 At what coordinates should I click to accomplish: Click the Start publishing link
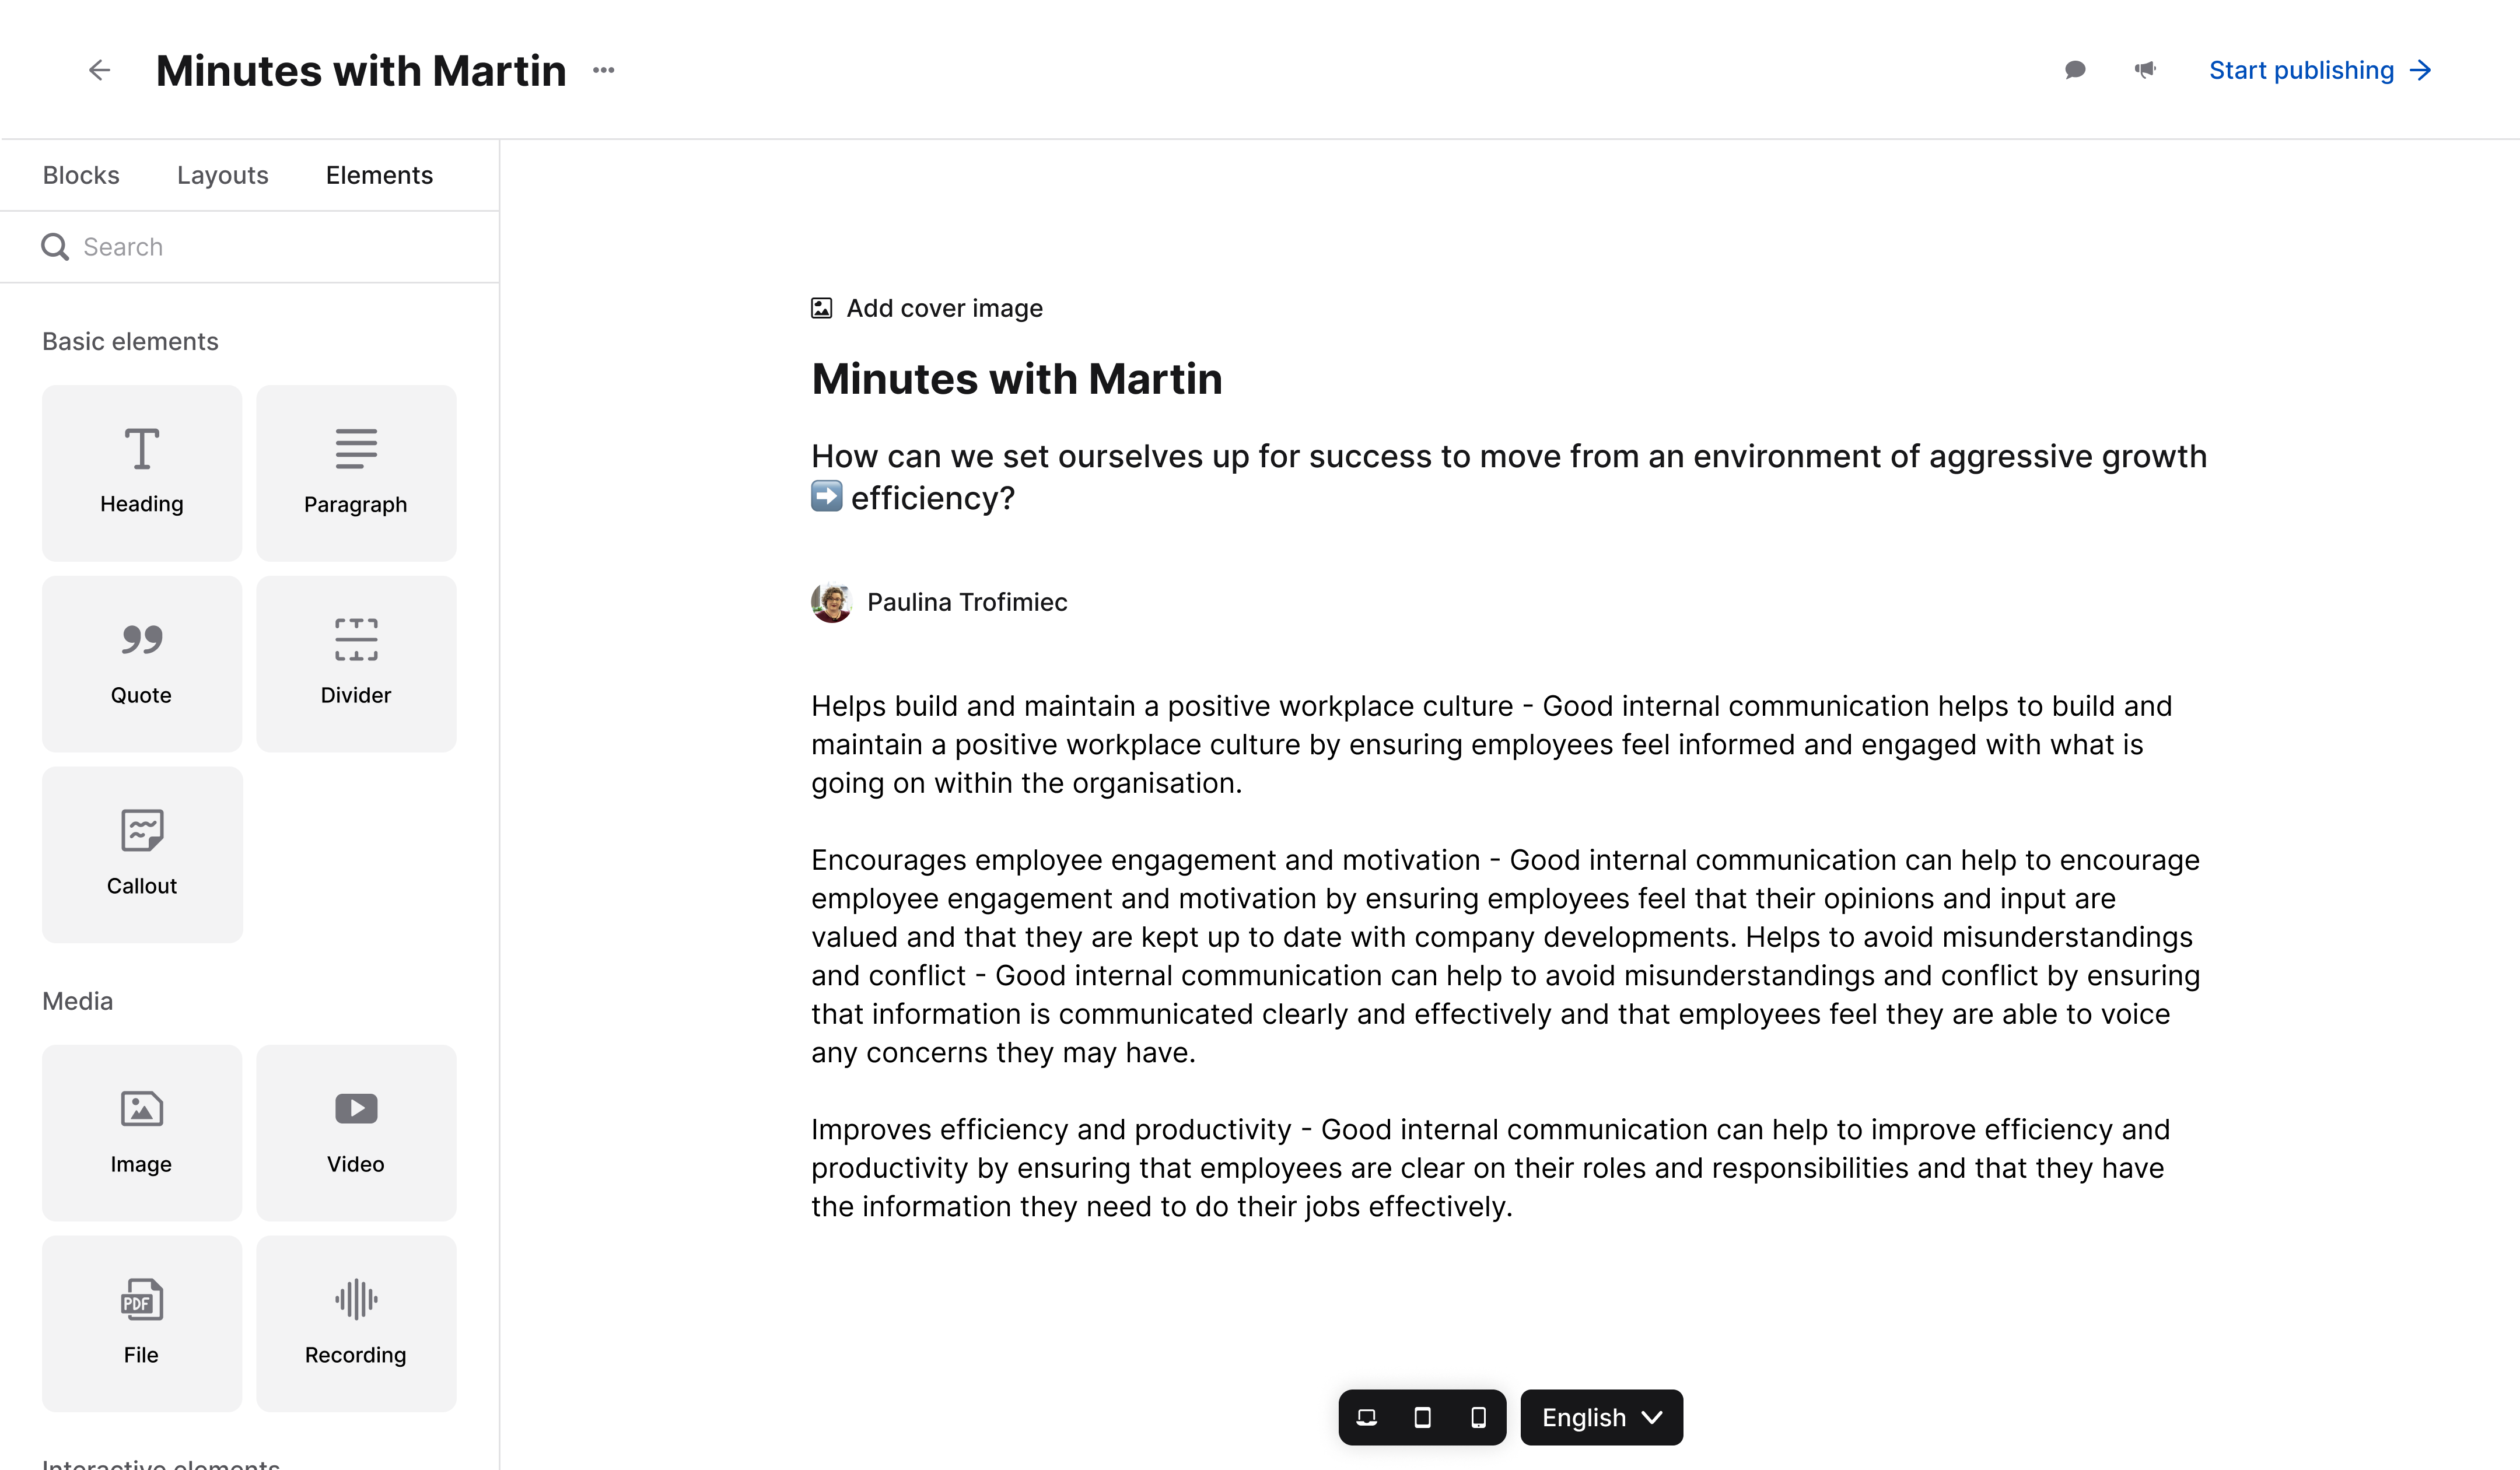click(2319, 70)
